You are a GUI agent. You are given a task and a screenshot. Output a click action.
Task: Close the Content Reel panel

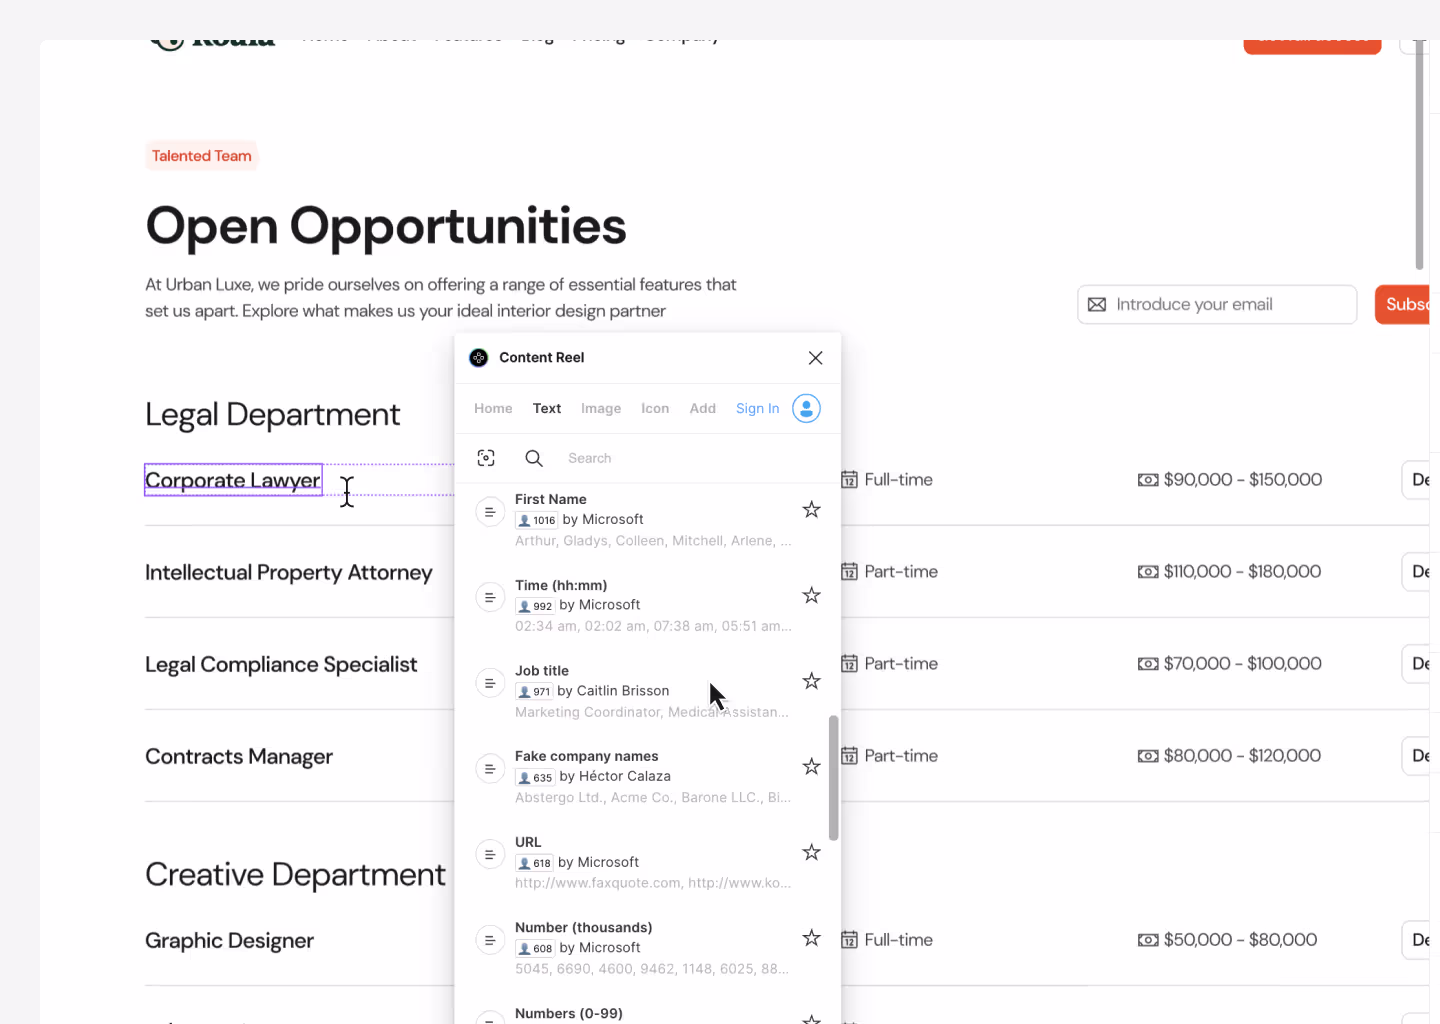click(816, 358)
